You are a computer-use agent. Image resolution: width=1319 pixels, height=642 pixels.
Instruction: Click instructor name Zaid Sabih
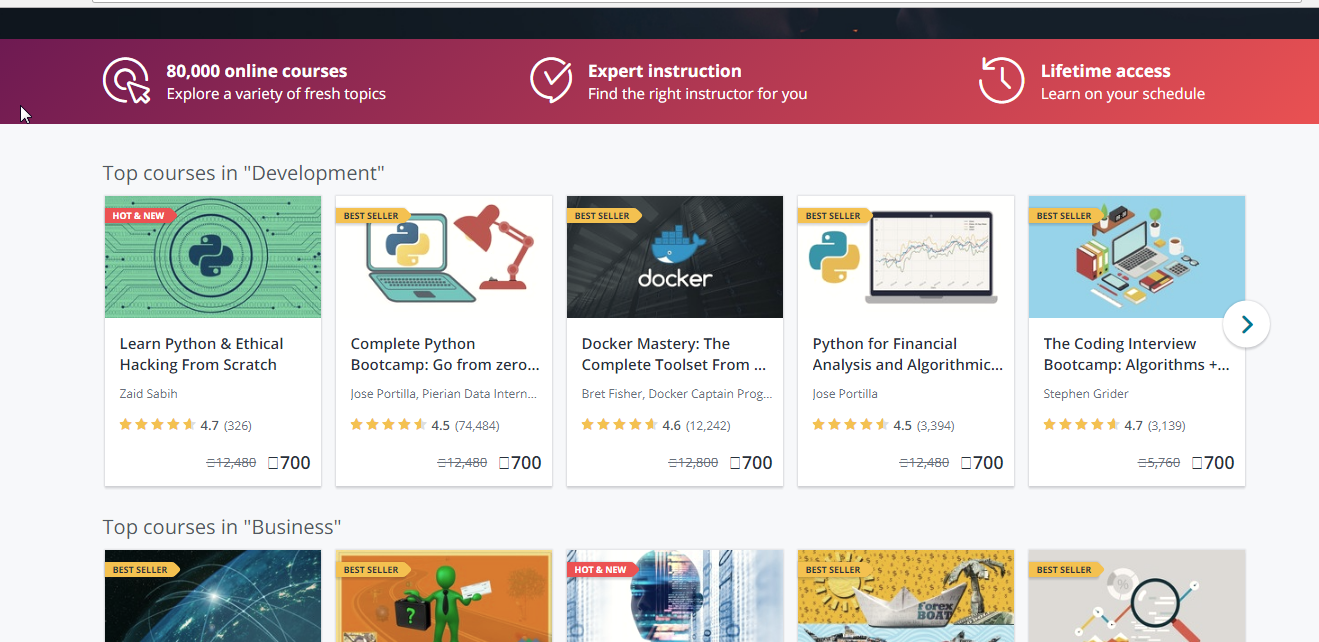(149, 394)
